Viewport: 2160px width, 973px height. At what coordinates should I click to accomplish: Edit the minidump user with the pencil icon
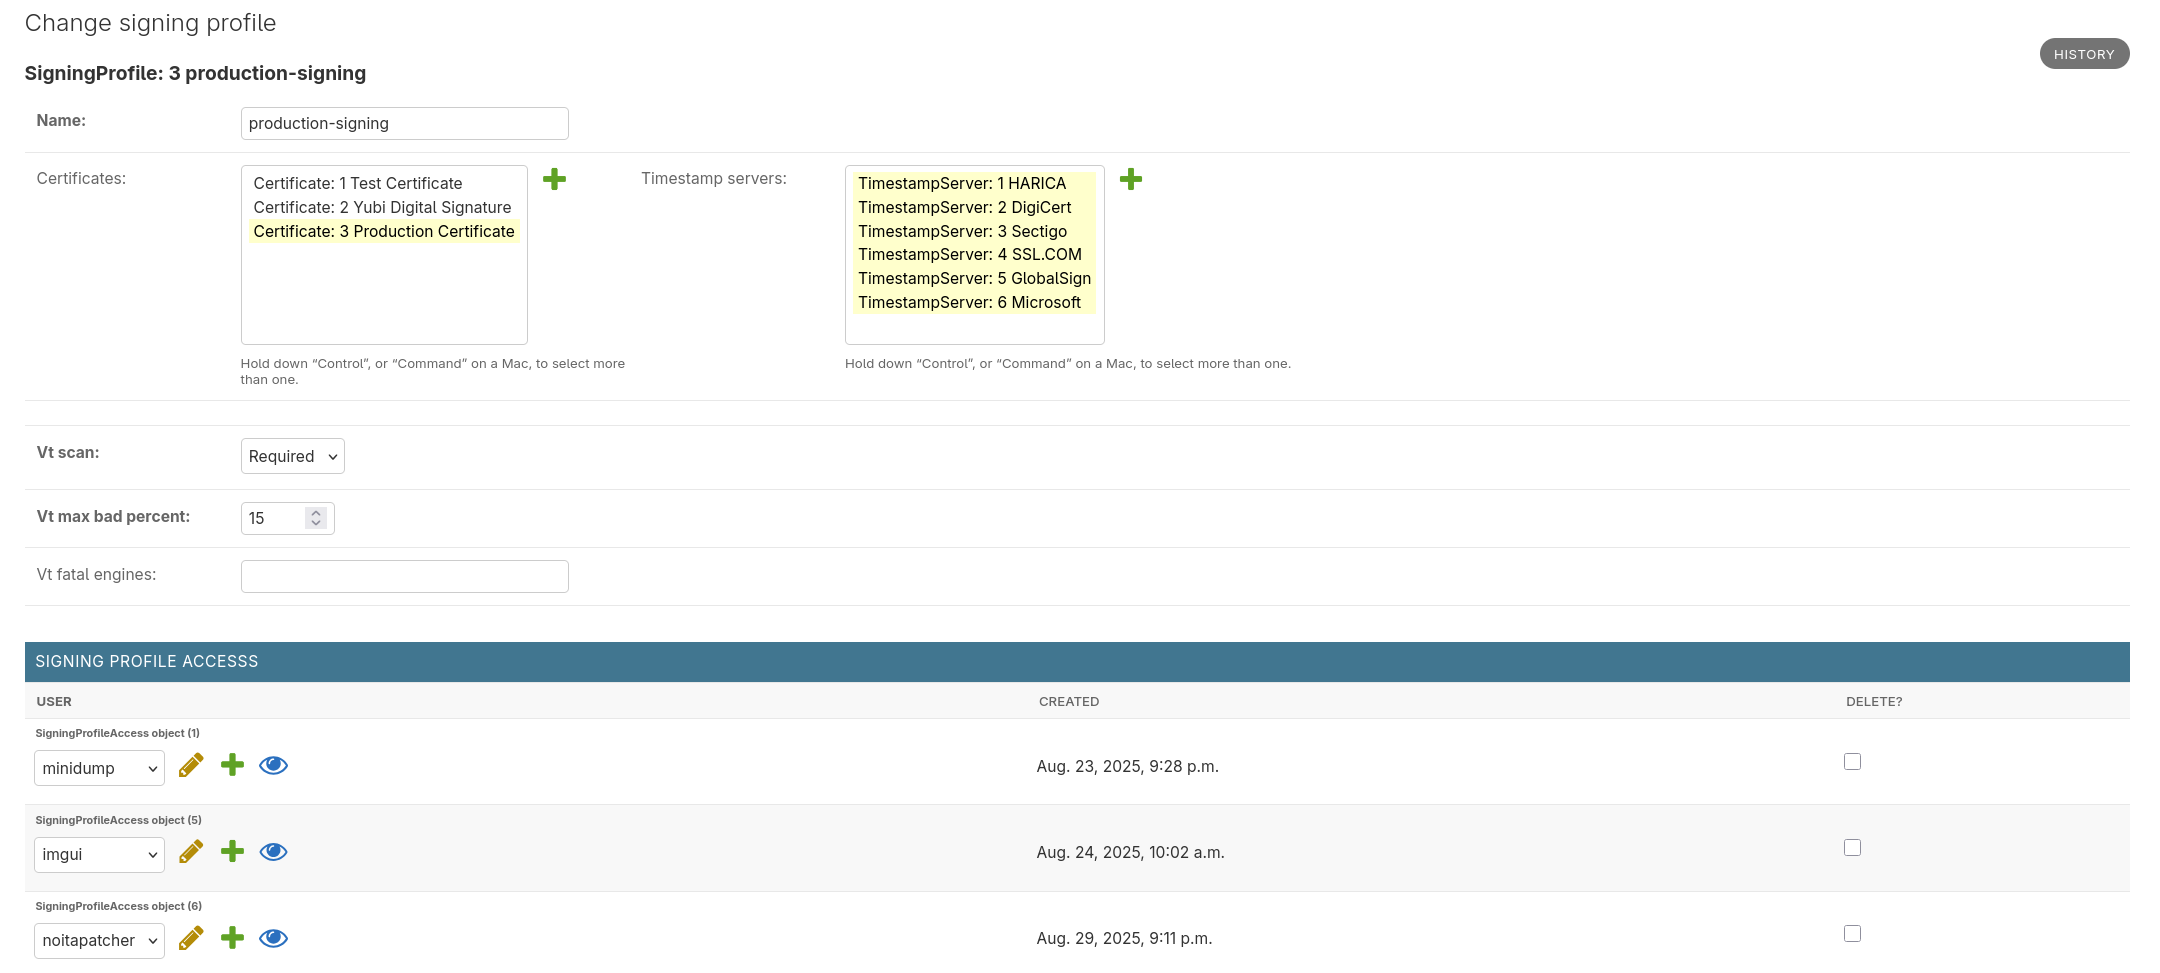tap(191, 766)
